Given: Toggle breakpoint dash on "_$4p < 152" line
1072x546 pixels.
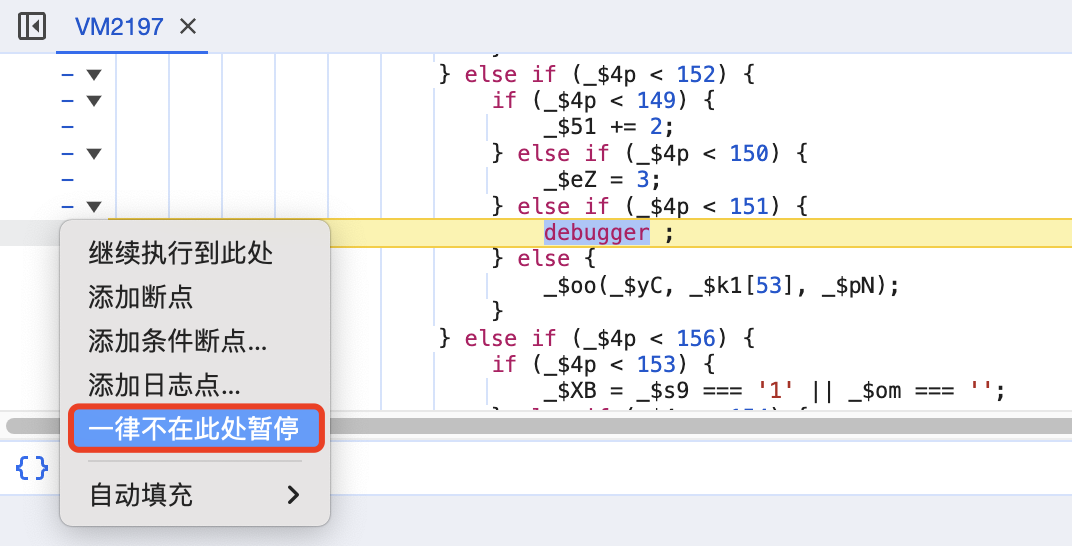Looking at the screenshot, I should (68, 74).
